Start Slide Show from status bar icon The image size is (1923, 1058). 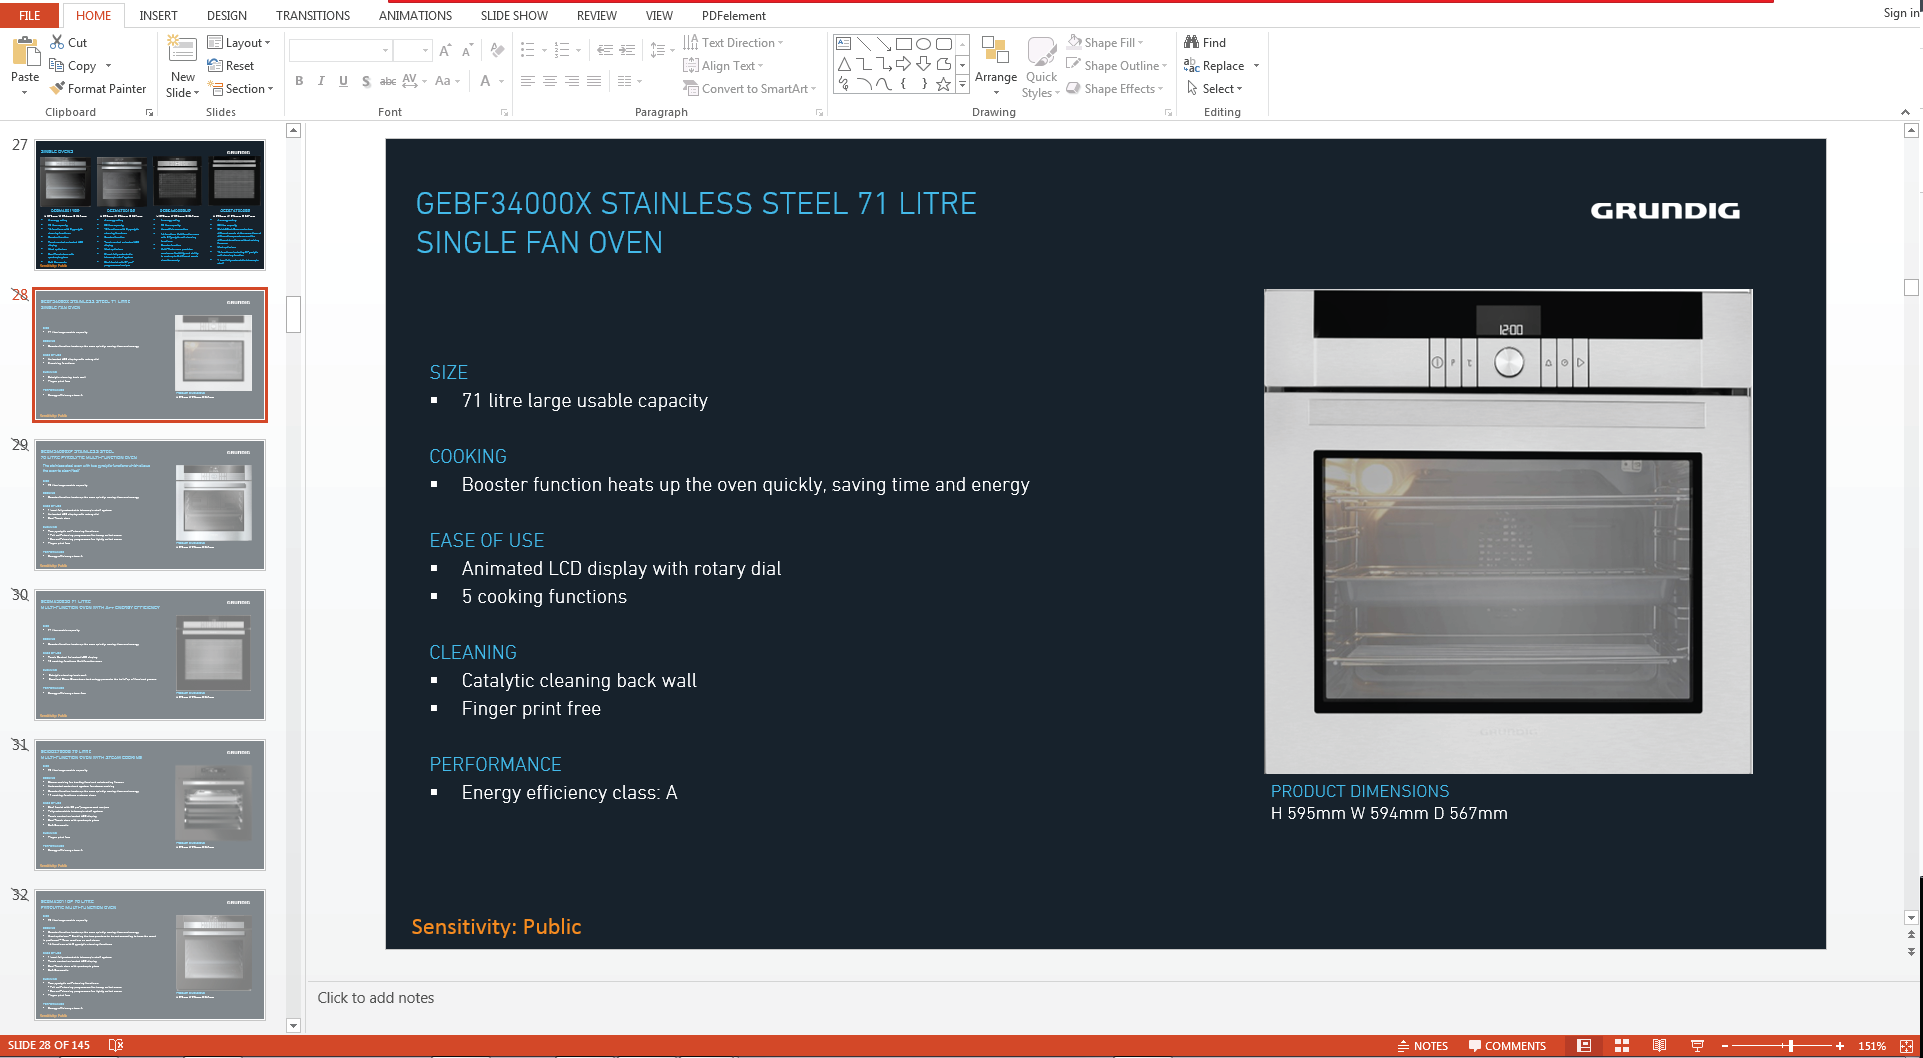point(1697,1046)
